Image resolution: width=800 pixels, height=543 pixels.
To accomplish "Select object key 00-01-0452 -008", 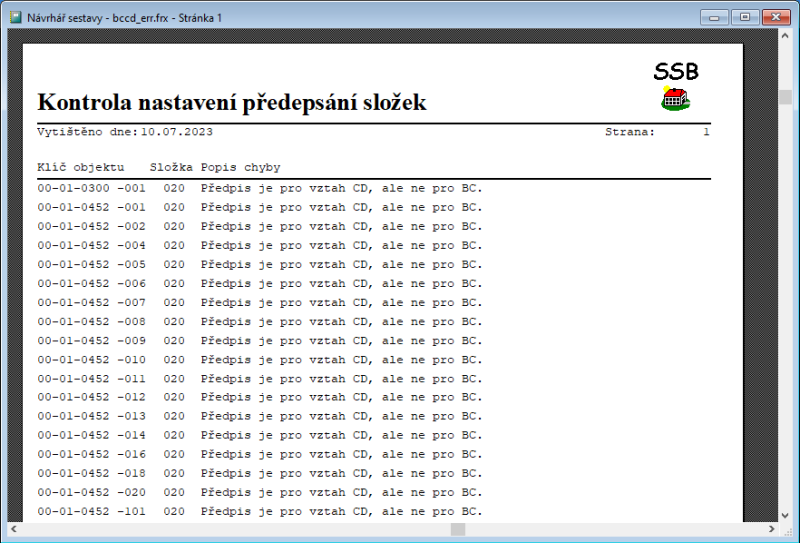I will pyautogui.click(x=91, y=322).
